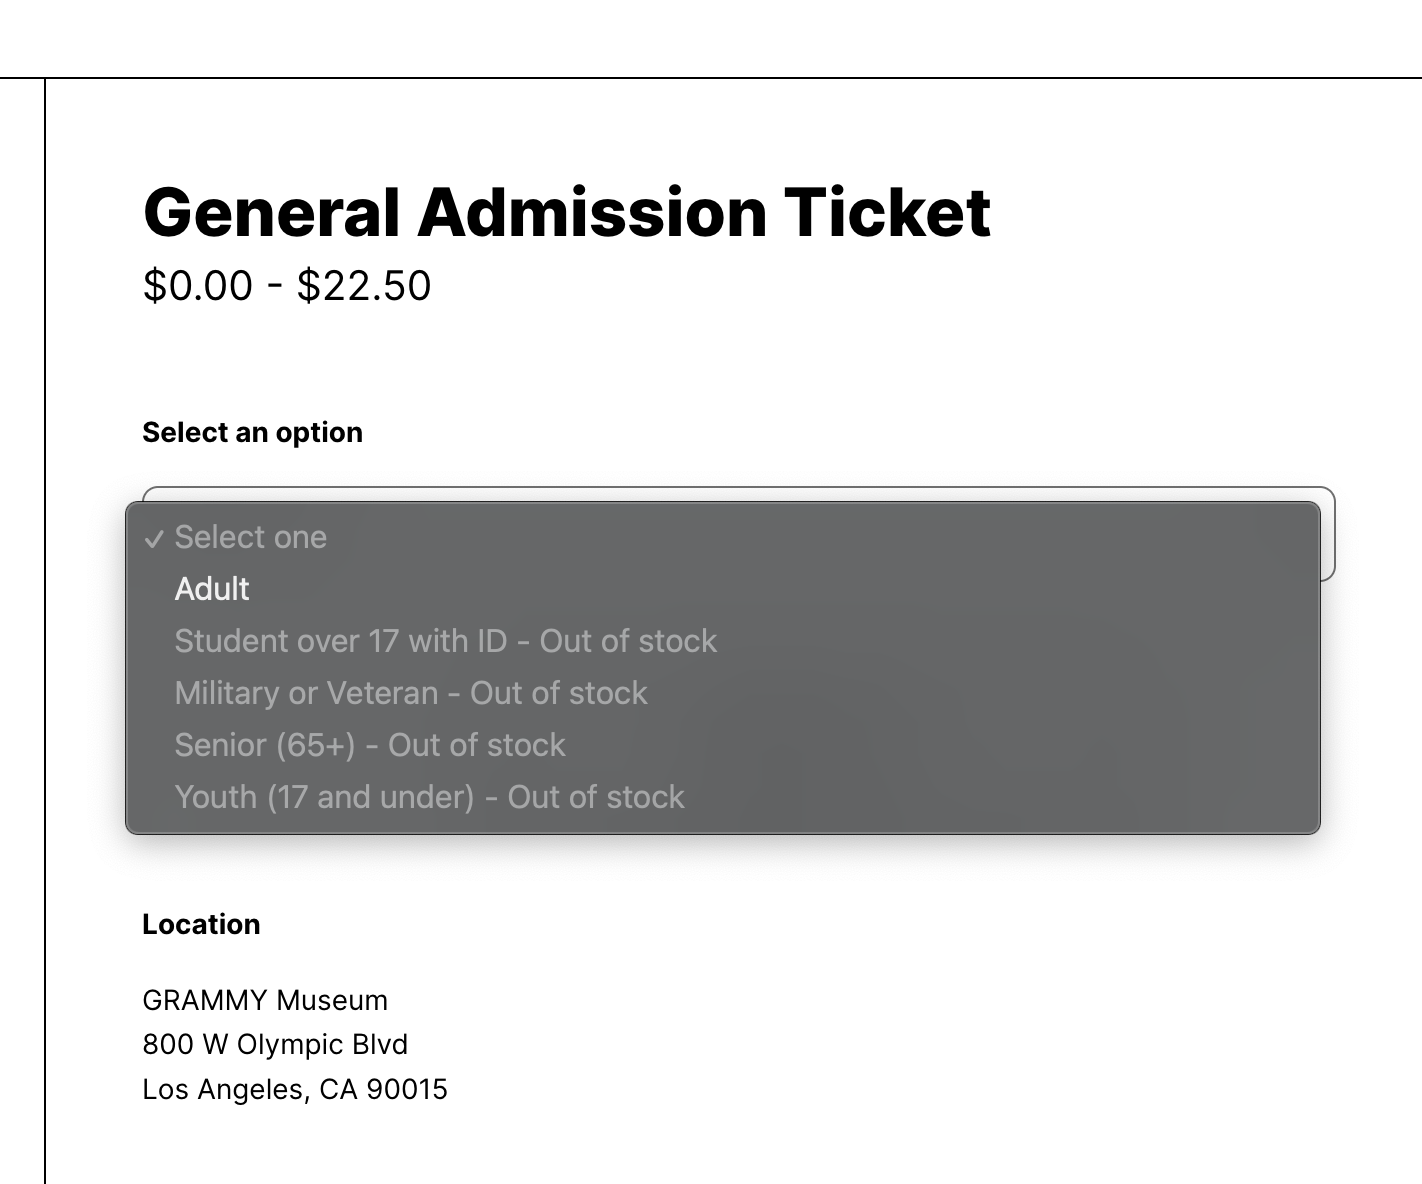Viewport: 1422px width, 1184px height.
Task: Click 'Senior (65+) - Out of stock' entry
Action: pyautogui.click(x=370, y=745)
